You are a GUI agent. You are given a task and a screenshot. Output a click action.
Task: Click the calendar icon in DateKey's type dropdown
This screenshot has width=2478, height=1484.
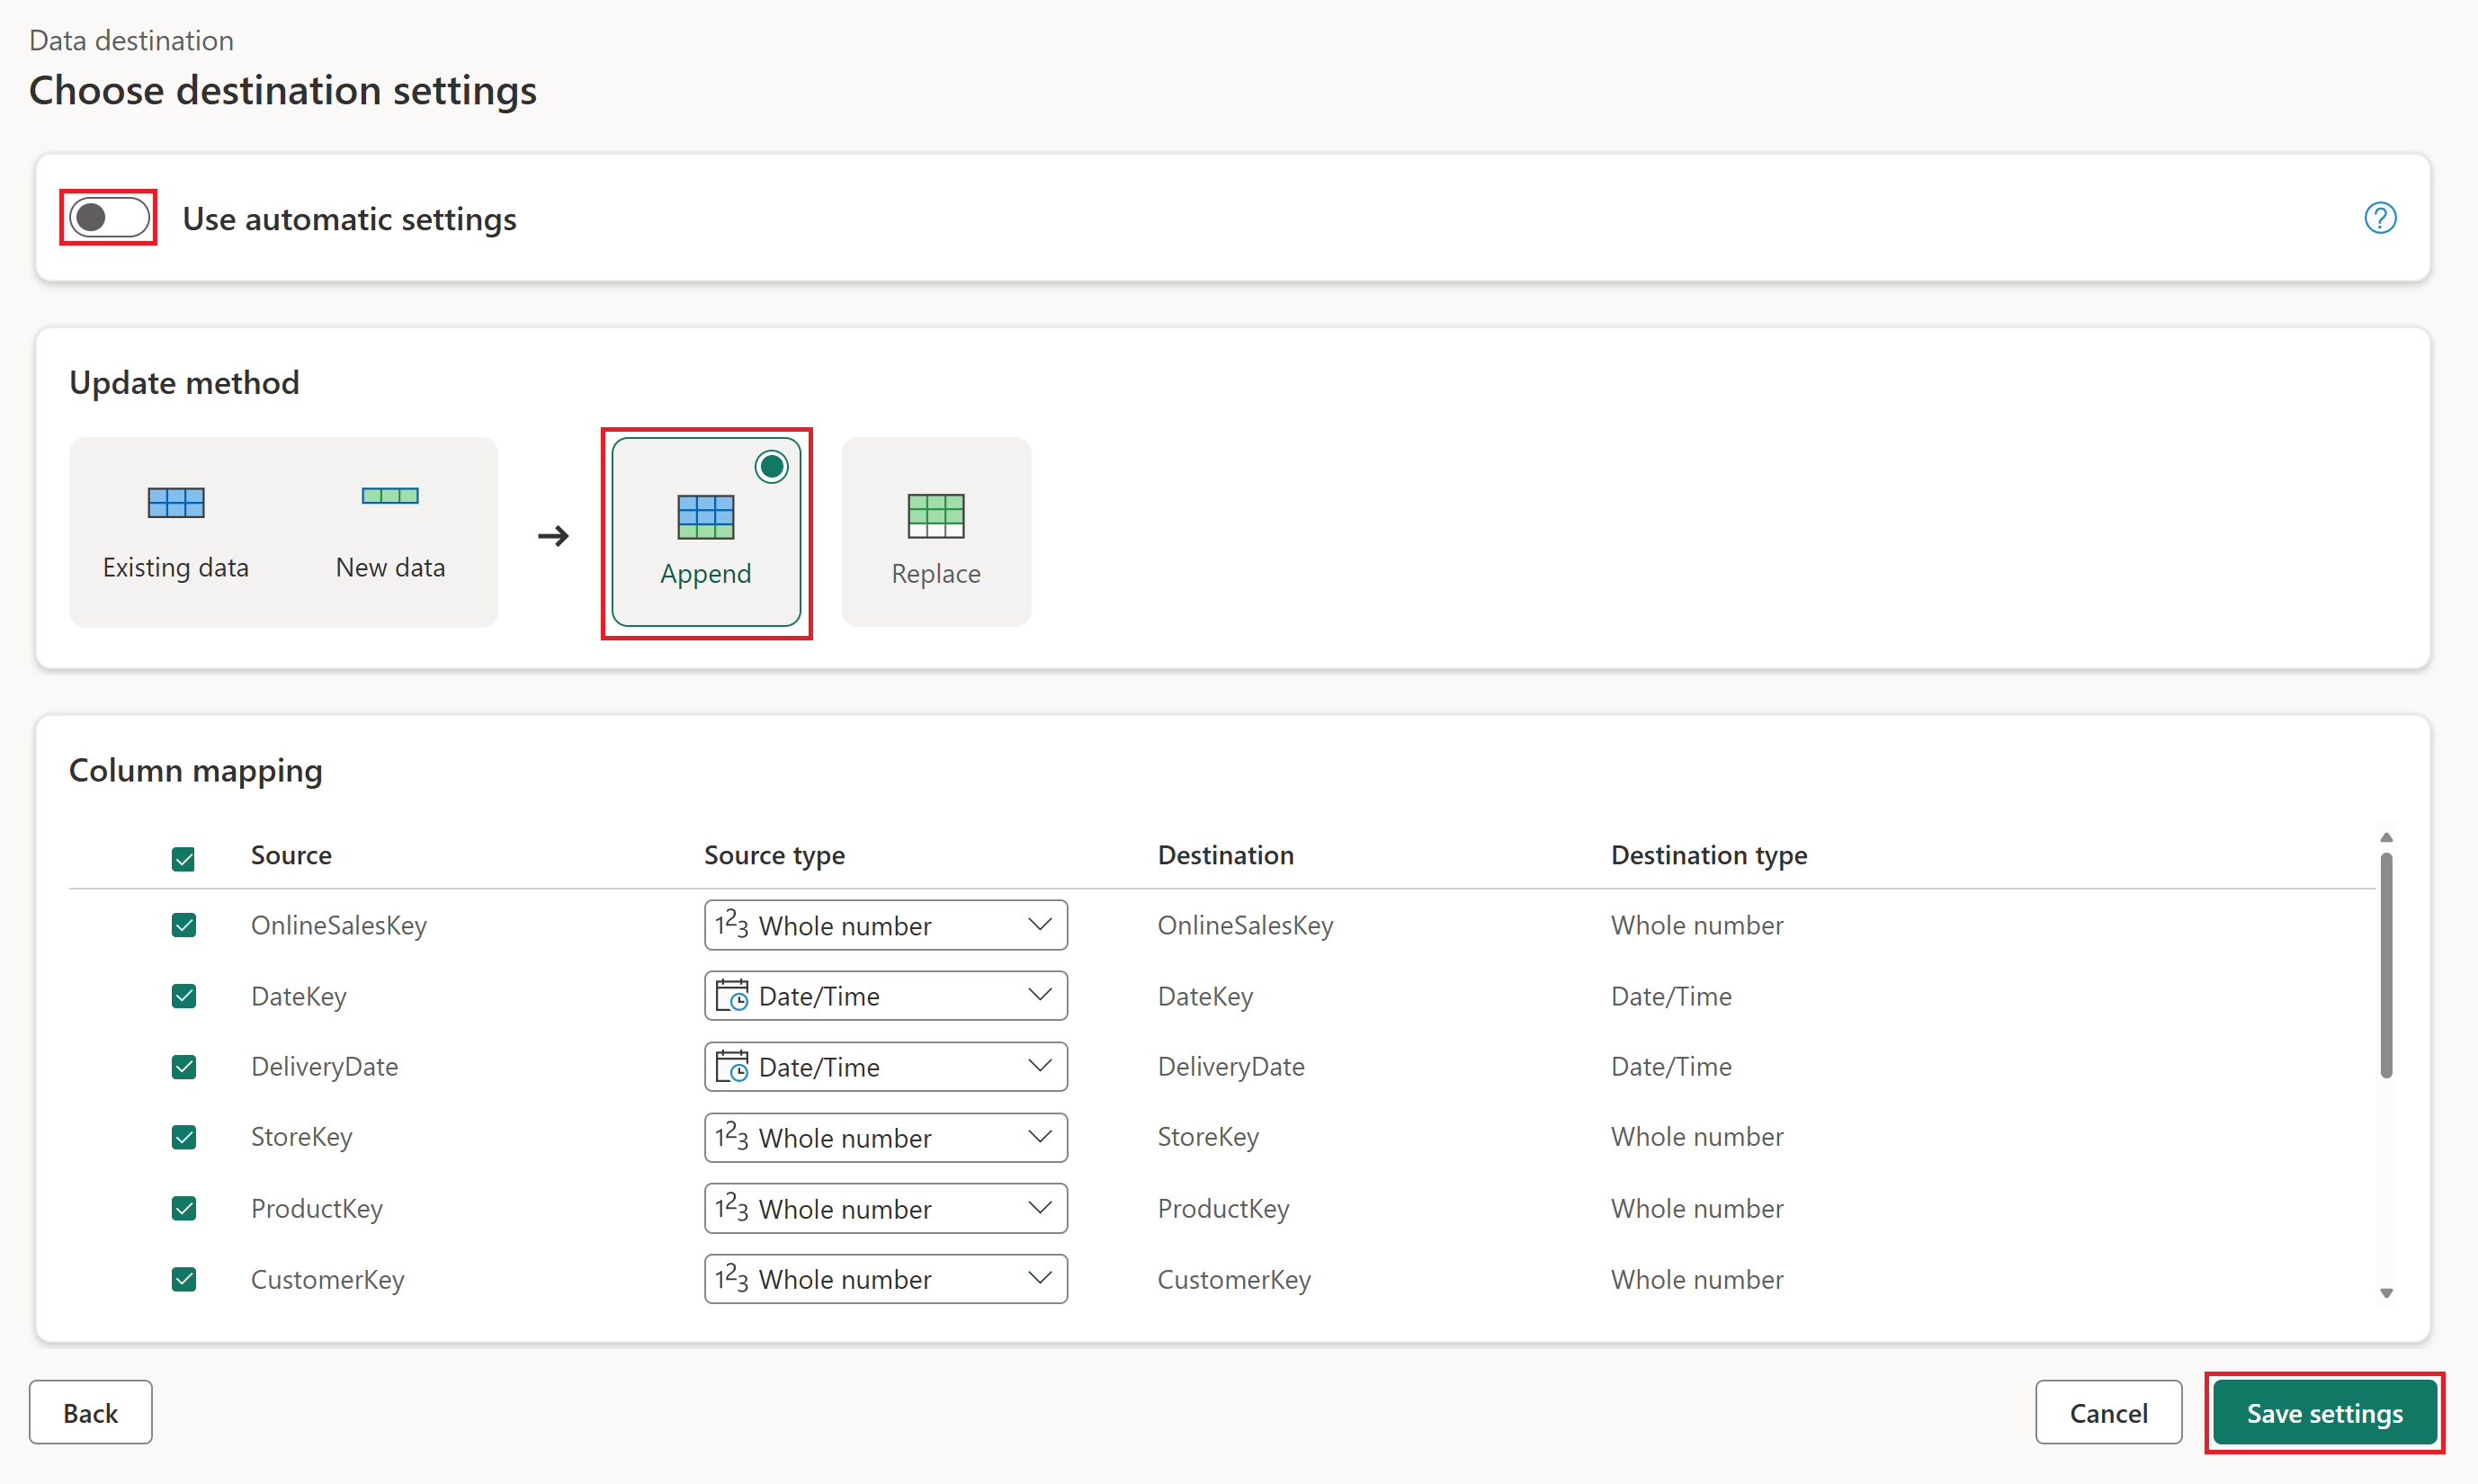[x=732, y=995]
